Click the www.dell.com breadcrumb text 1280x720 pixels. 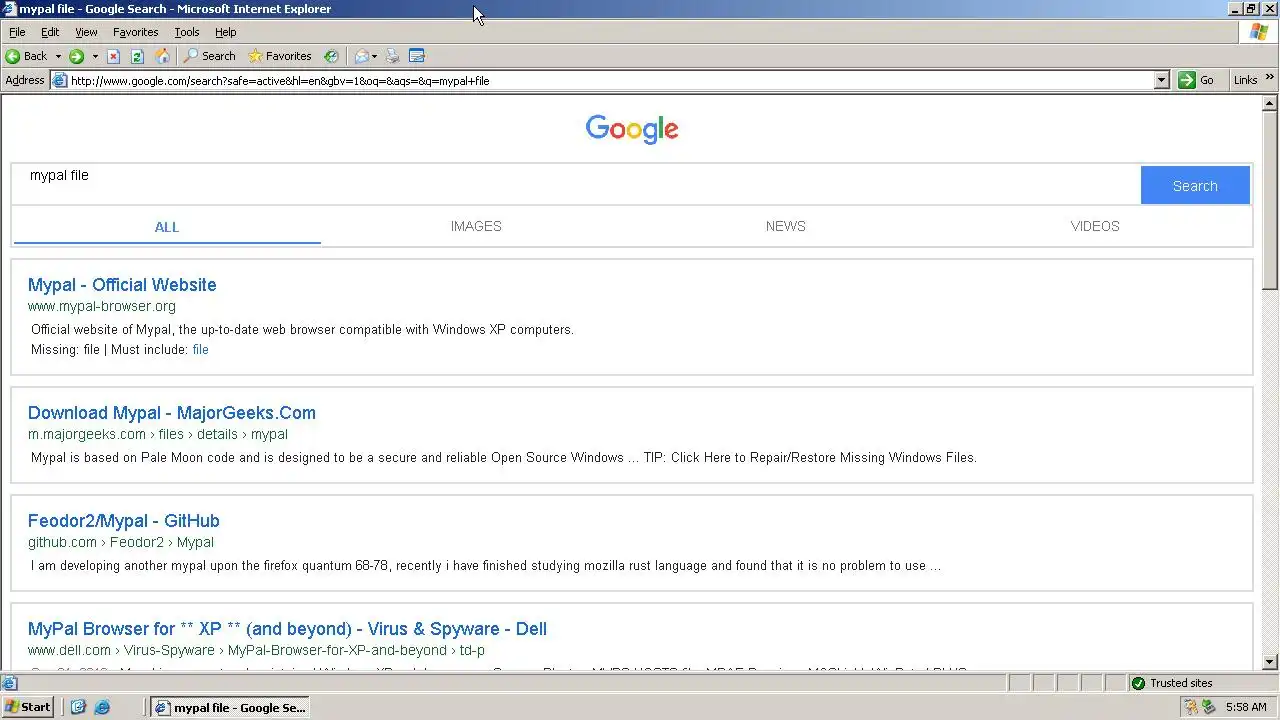[x=256, y=651]
